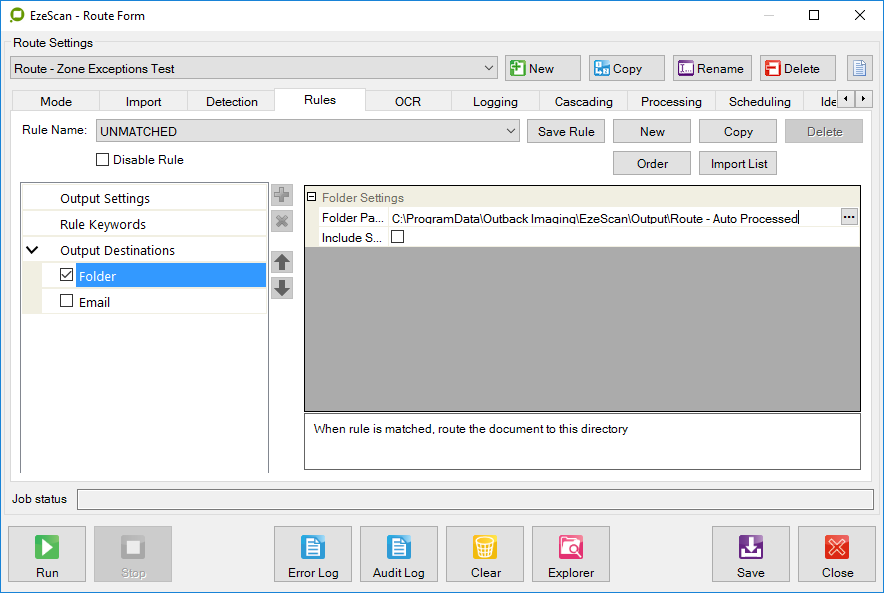This screenshot has height=593, width=884.
Task: Uncheck the Folder output destination
Action: tap(67, 275)
